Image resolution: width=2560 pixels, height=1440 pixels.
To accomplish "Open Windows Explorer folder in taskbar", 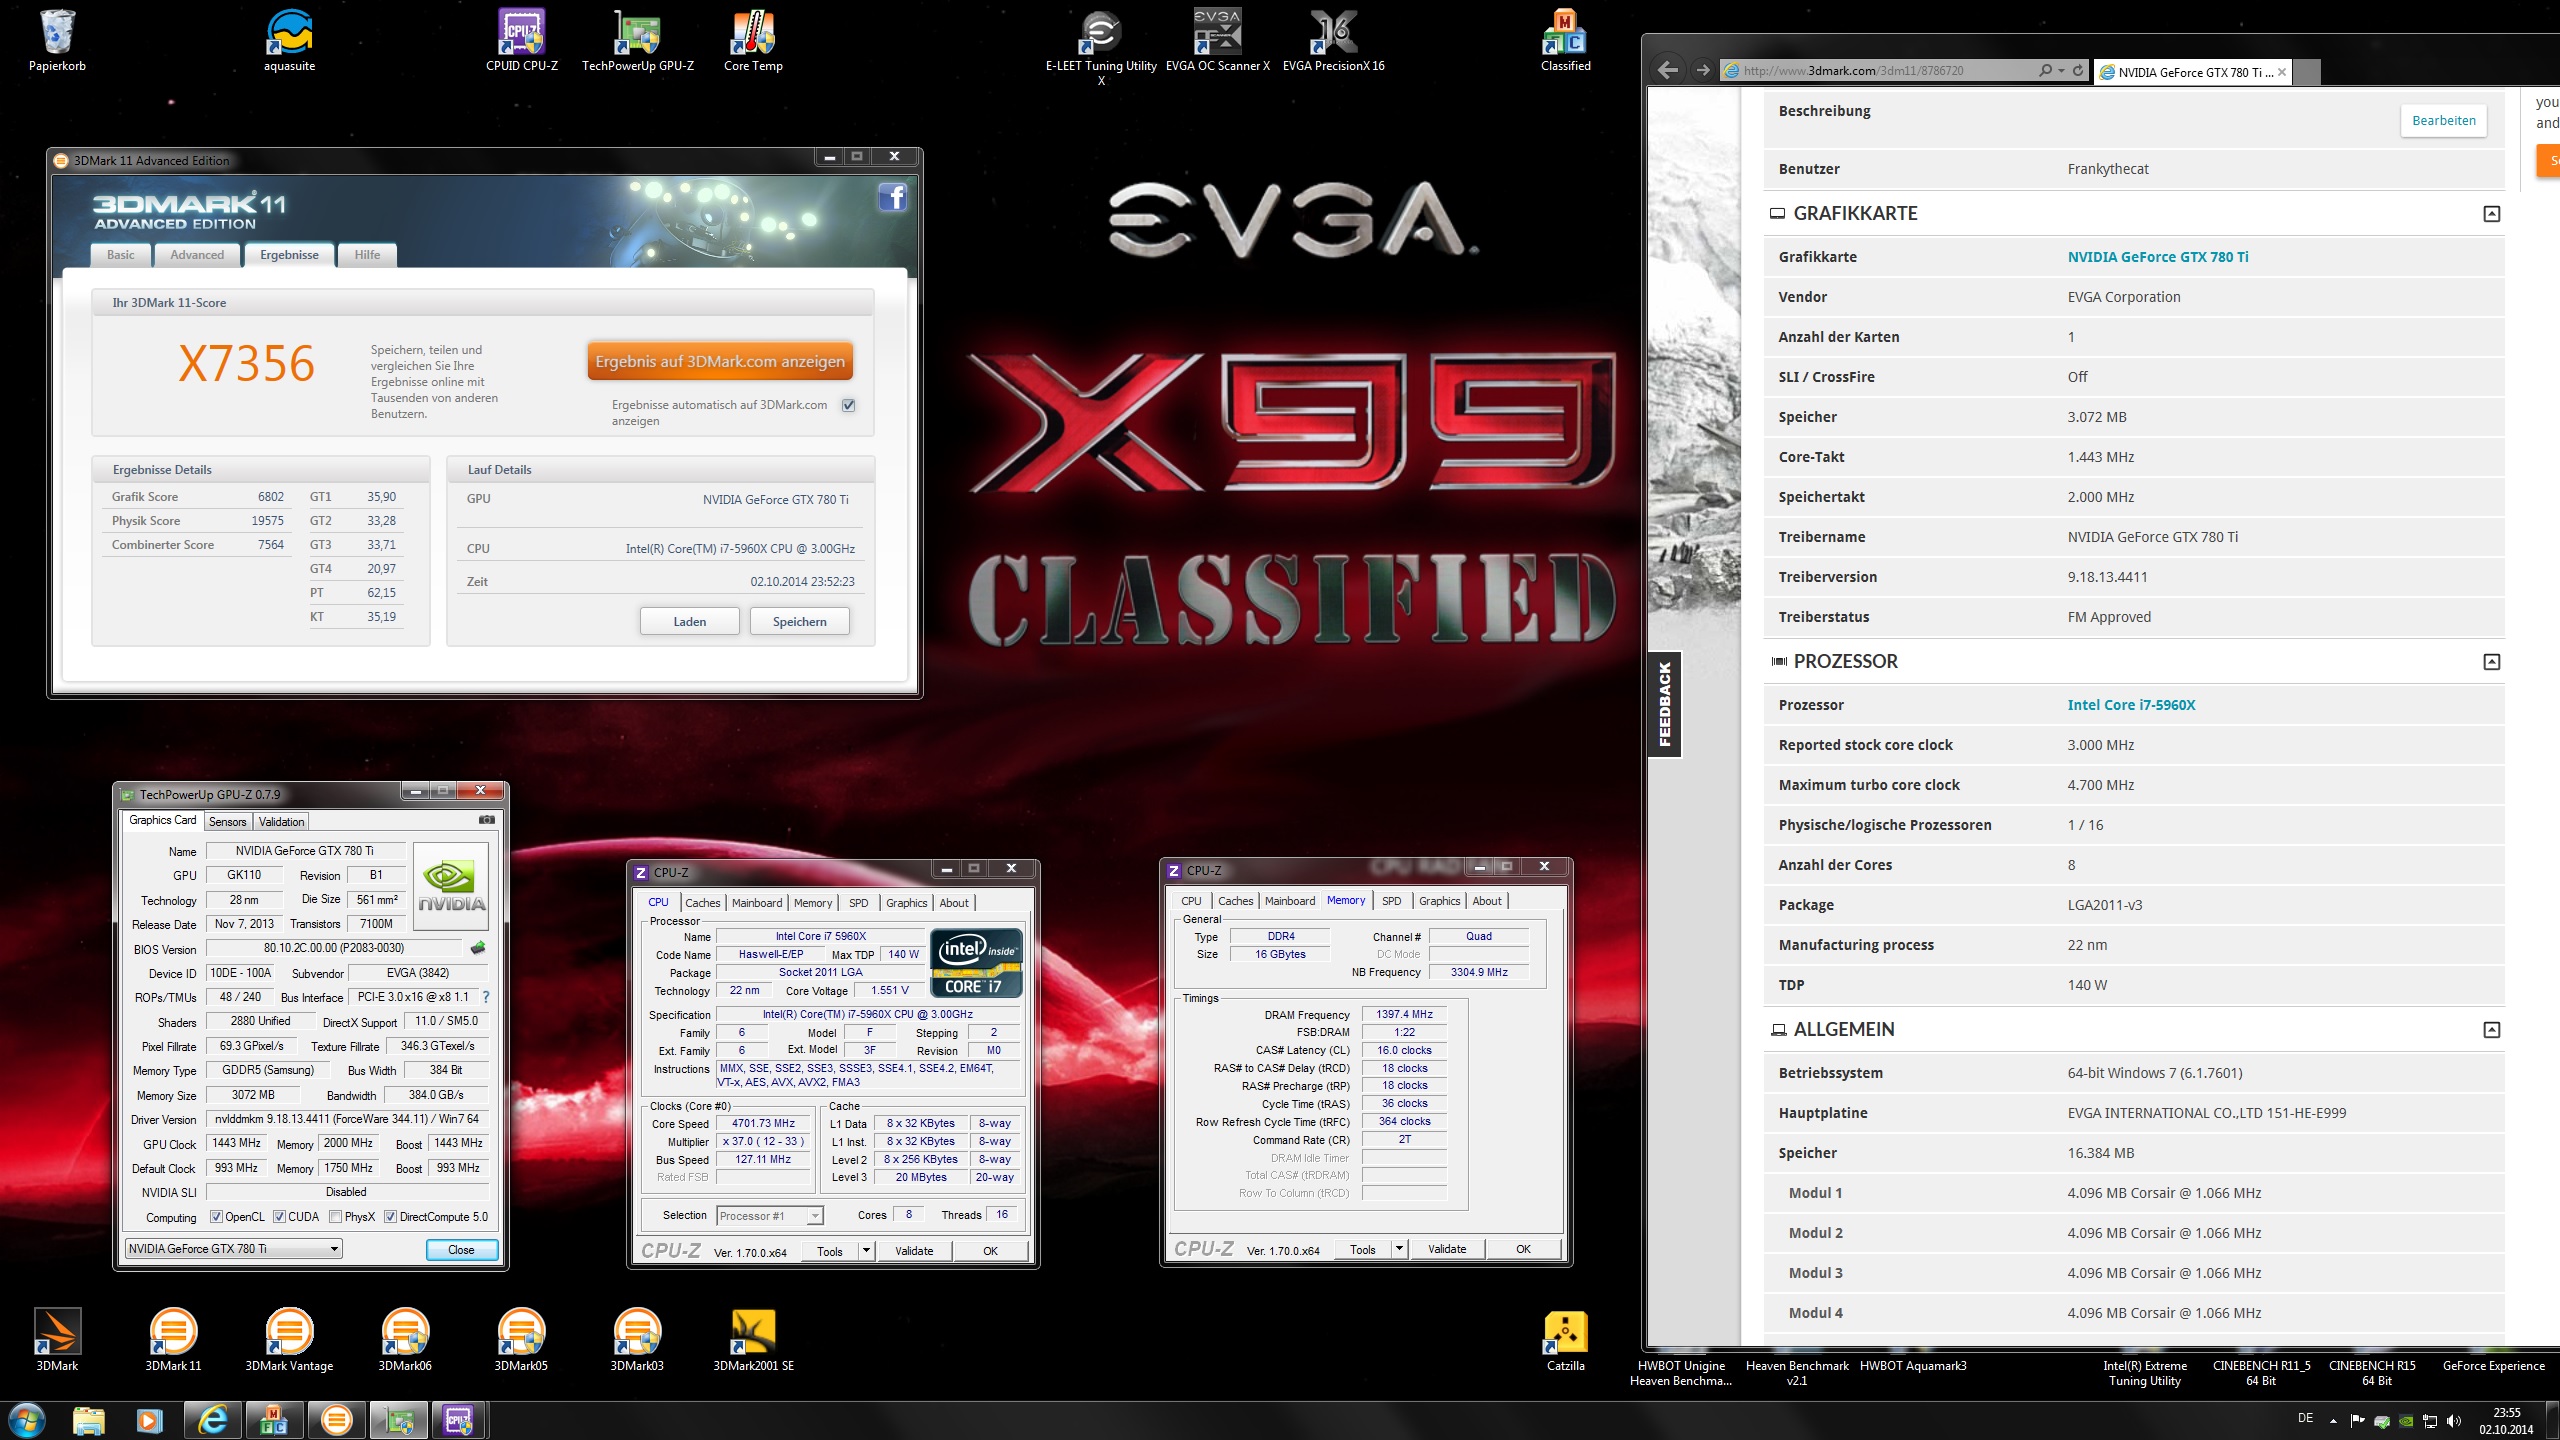I will 88,1419.
